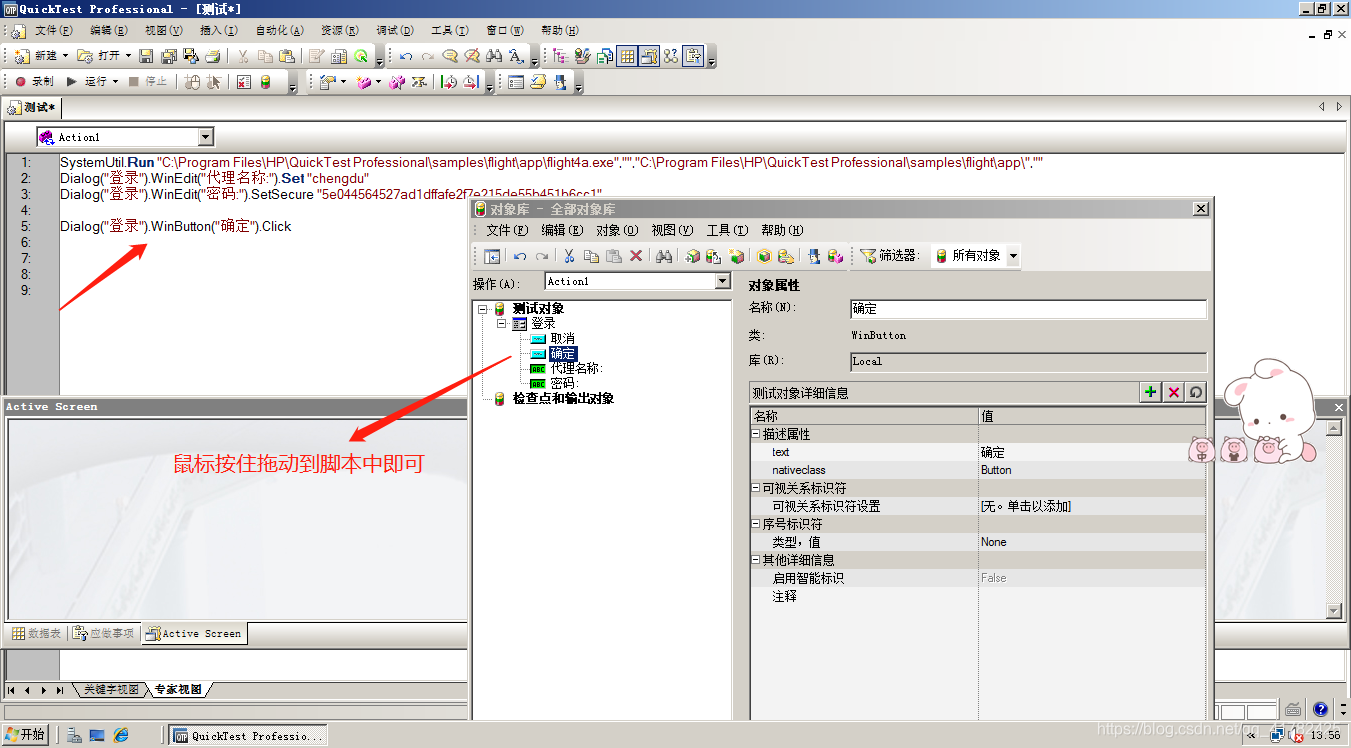
Task: Open 工具(T) menu in Object Repository
Action: (727, 230)
